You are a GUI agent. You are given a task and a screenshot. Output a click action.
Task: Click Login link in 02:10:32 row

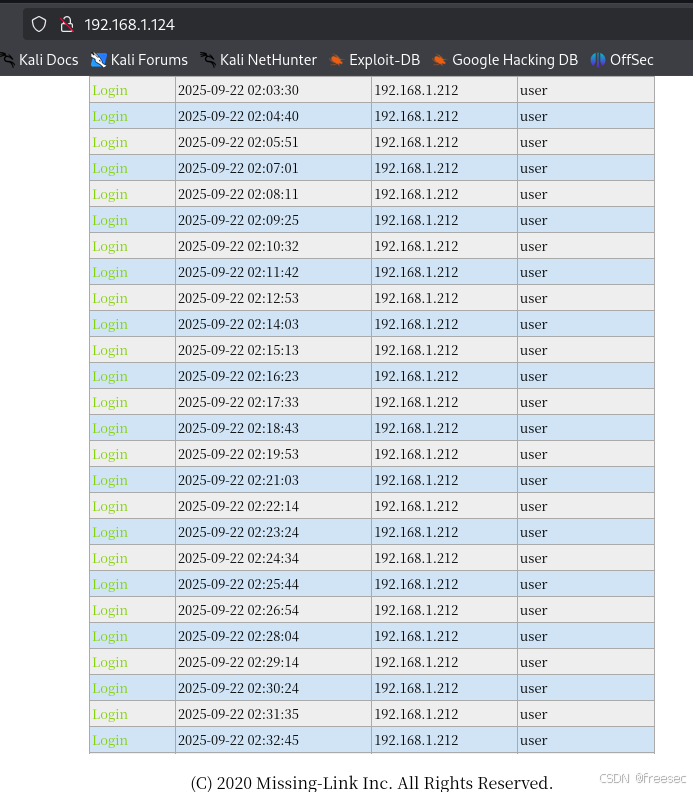point(110,246)
